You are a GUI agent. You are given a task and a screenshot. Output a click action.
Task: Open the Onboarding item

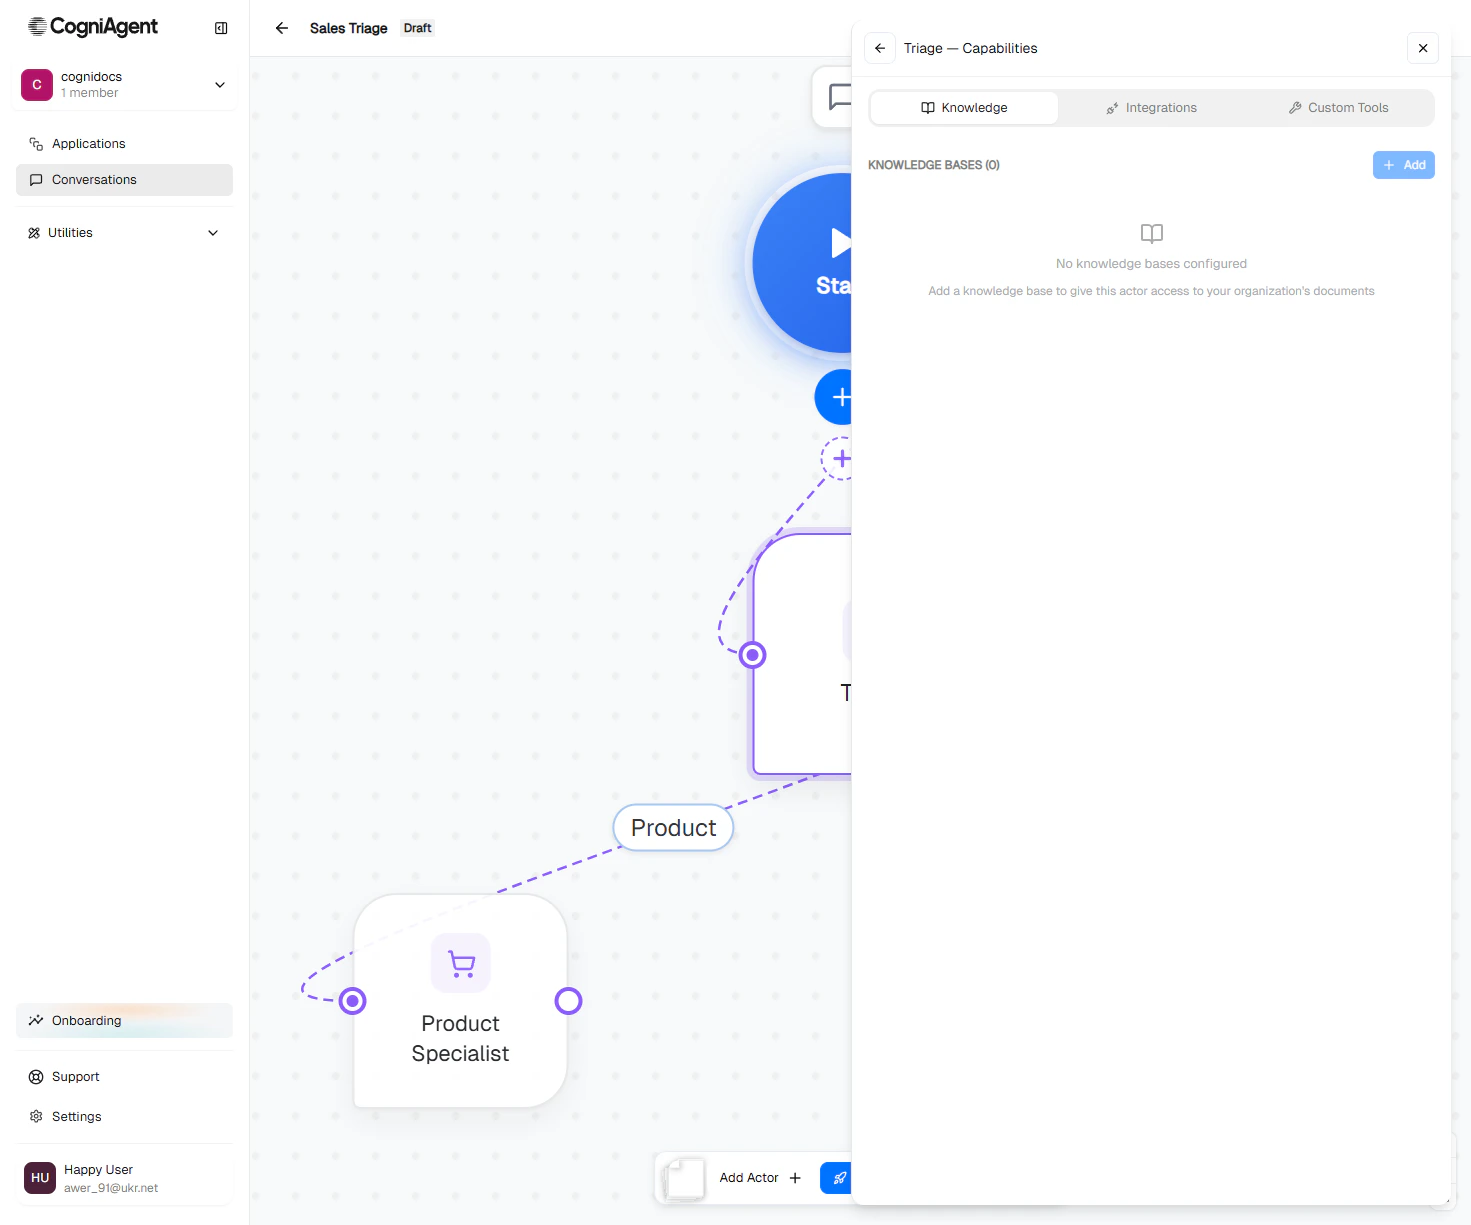pos(124,1020)
